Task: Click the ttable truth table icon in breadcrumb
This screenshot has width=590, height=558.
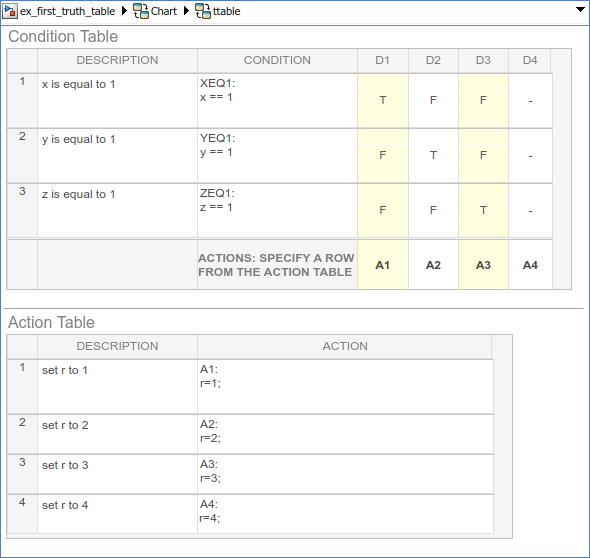Action: click(x=203, y=11)
